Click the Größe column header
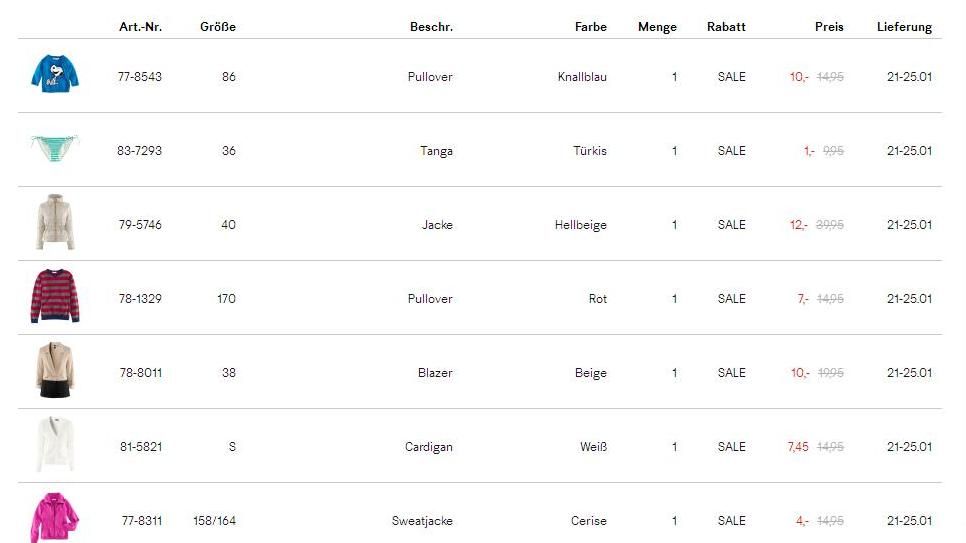The image size is (966, 543). [x=218, y=27]
